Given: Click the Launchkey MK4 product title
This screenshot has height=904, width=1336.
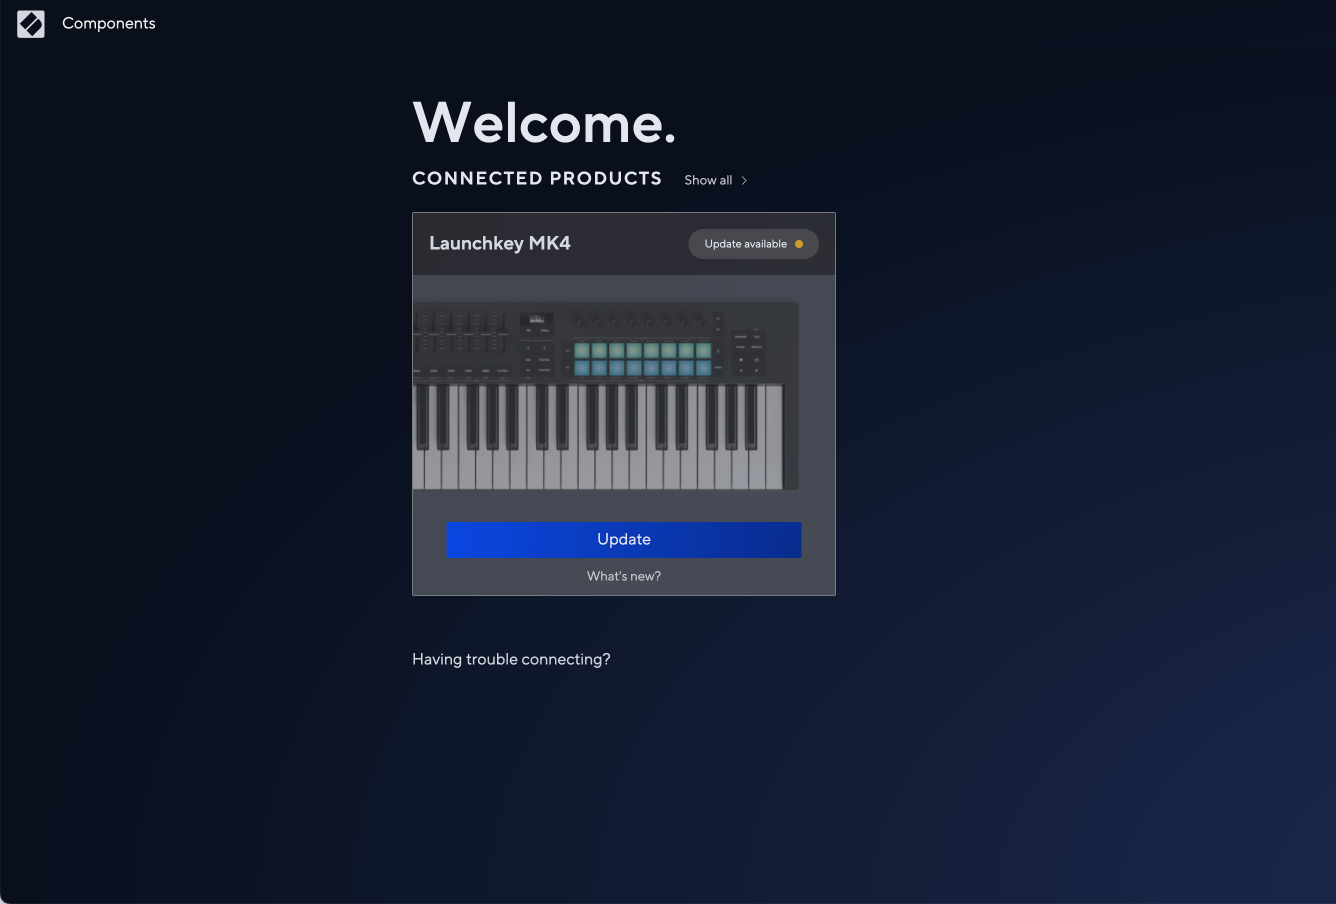Looking at the screenshot, I should tap(500, 243).
